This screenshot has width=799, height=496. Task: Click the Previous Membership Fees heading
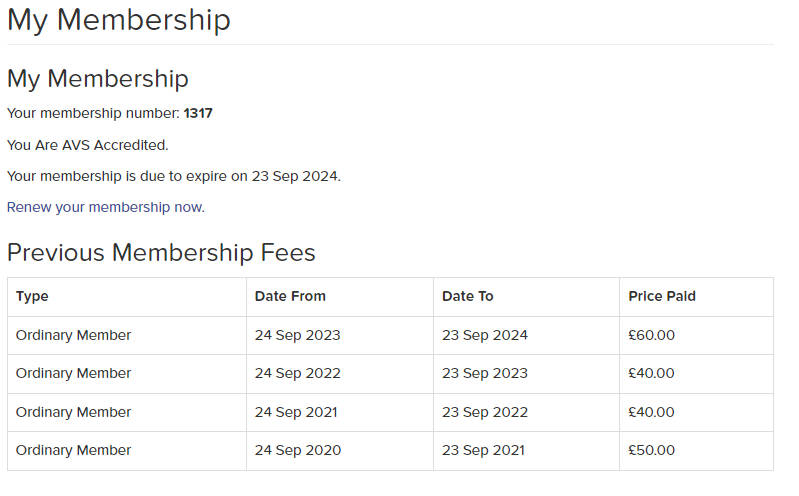click(161, 253)
